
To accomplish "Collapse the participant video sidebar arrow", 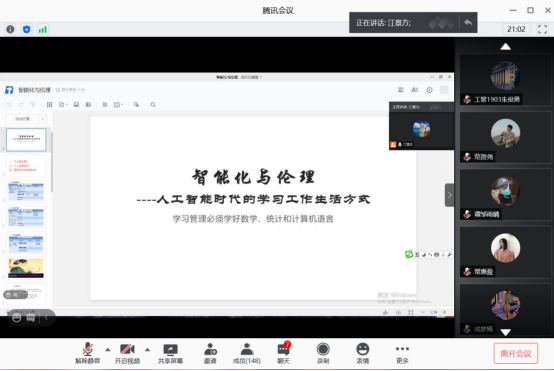I will [449, 195].
